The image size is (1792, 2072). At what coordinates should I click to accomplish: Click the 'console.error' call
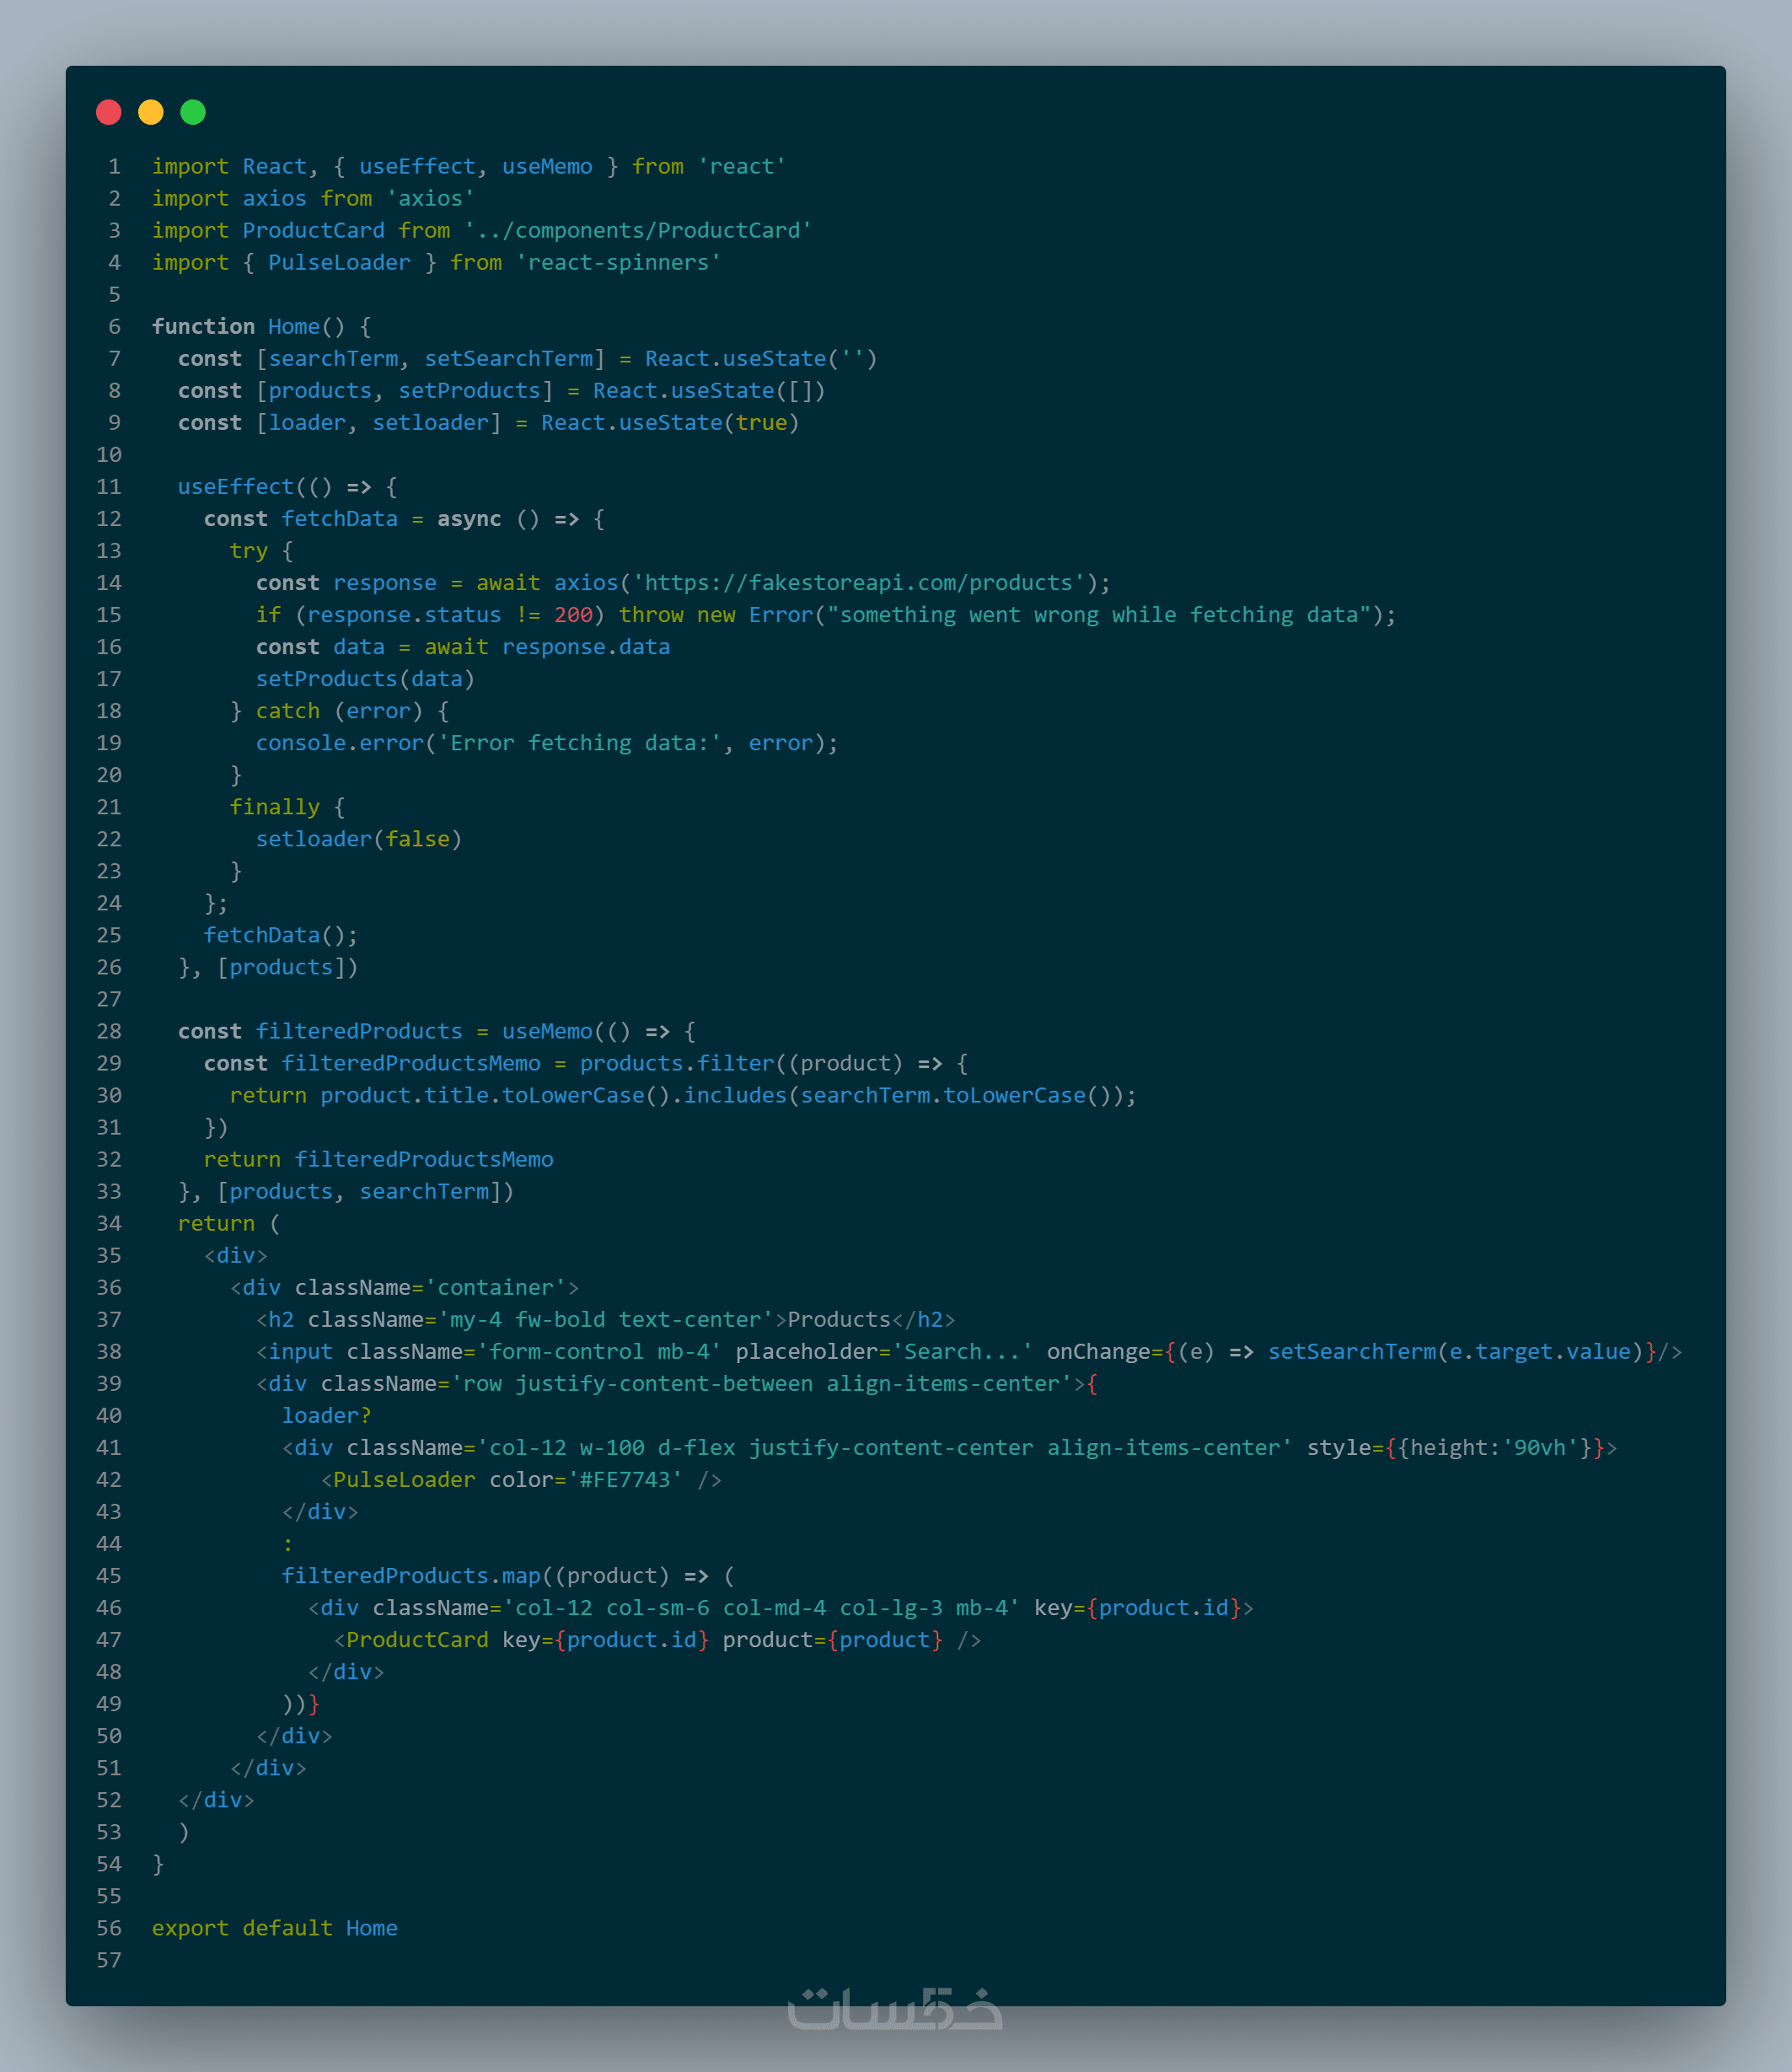pos(340,743)
